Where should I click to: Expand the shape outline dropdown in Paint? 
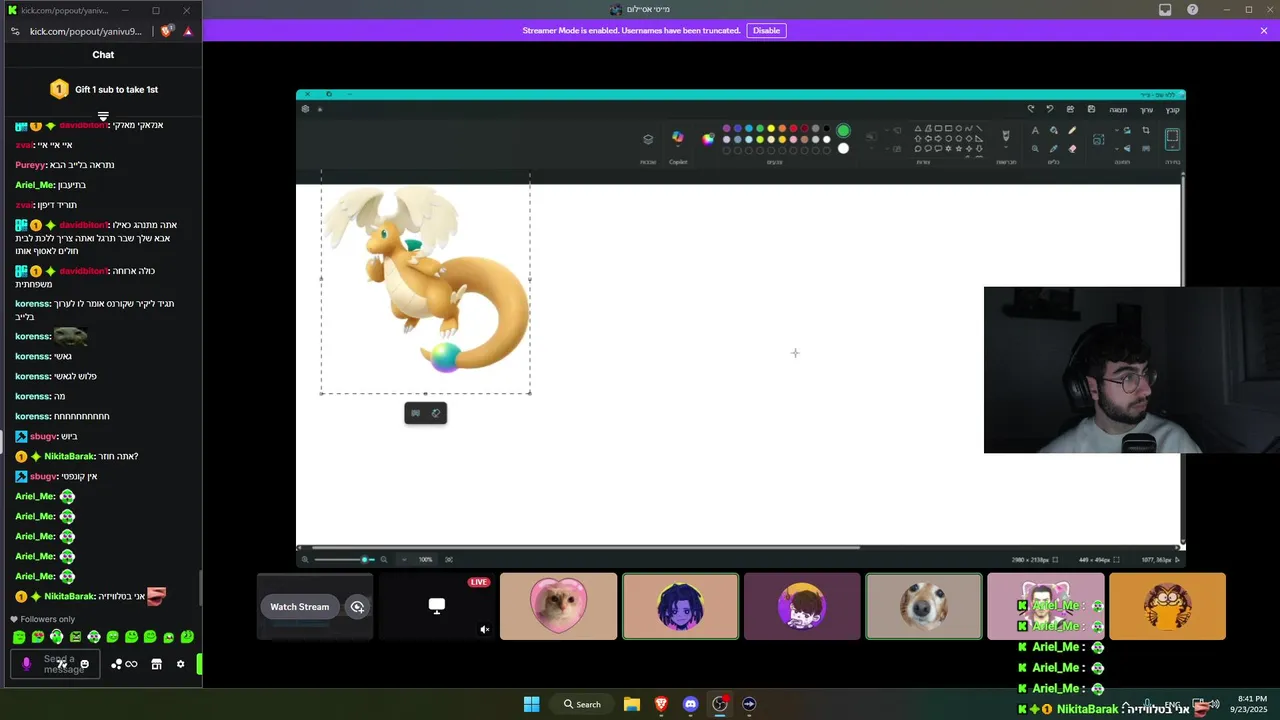887,130
